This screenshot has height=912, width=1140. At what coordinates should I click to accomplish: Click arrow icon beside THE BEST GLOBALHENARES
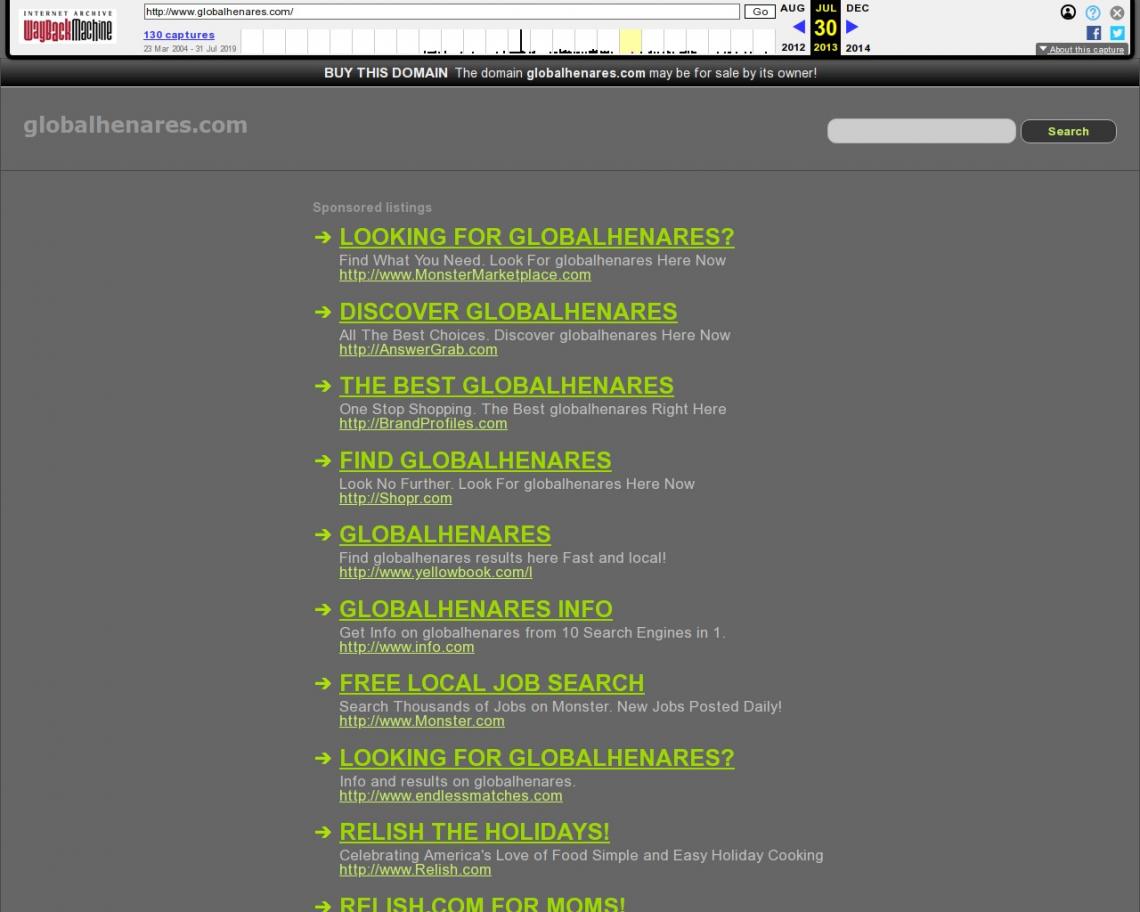tap(323, 387)
